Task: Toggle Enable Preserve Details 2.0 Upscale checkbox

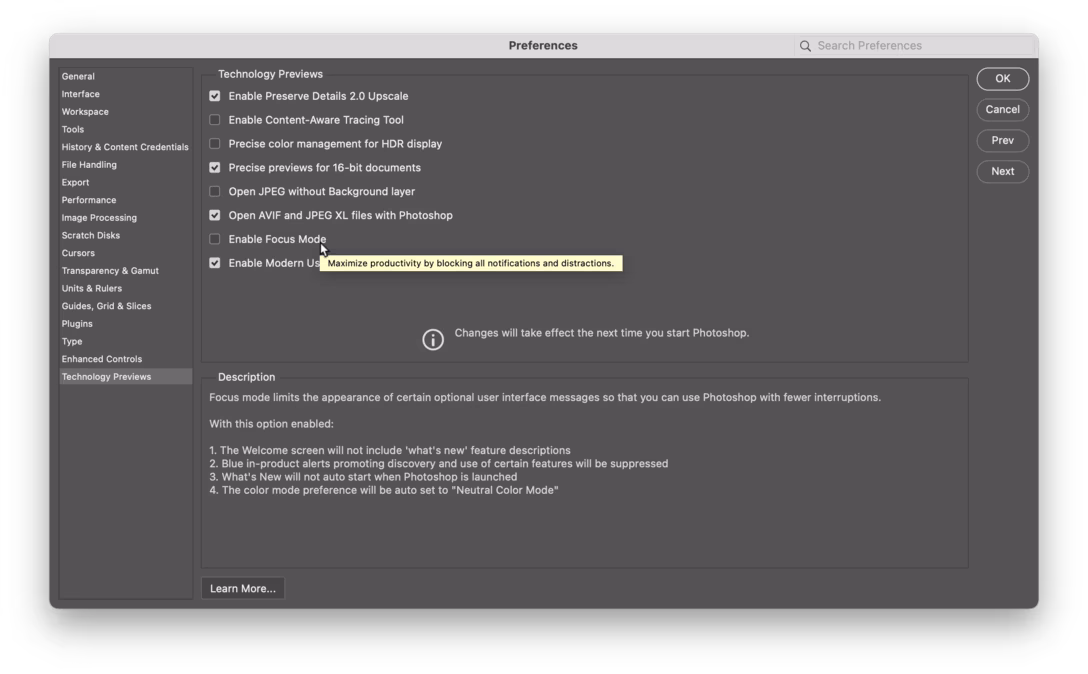Action: 215,96
